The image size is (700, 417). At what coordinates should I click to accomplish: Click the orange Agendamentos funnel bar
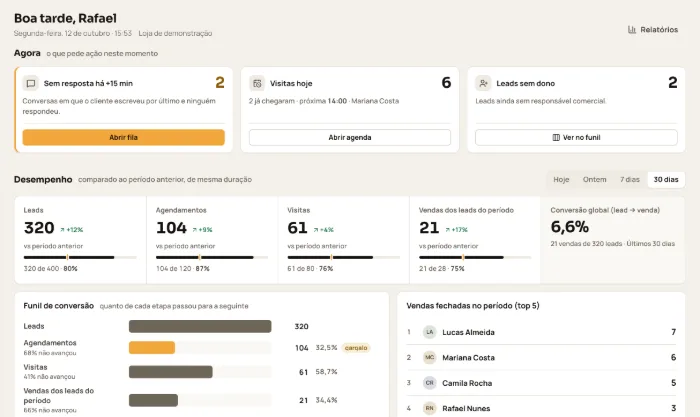152,348
